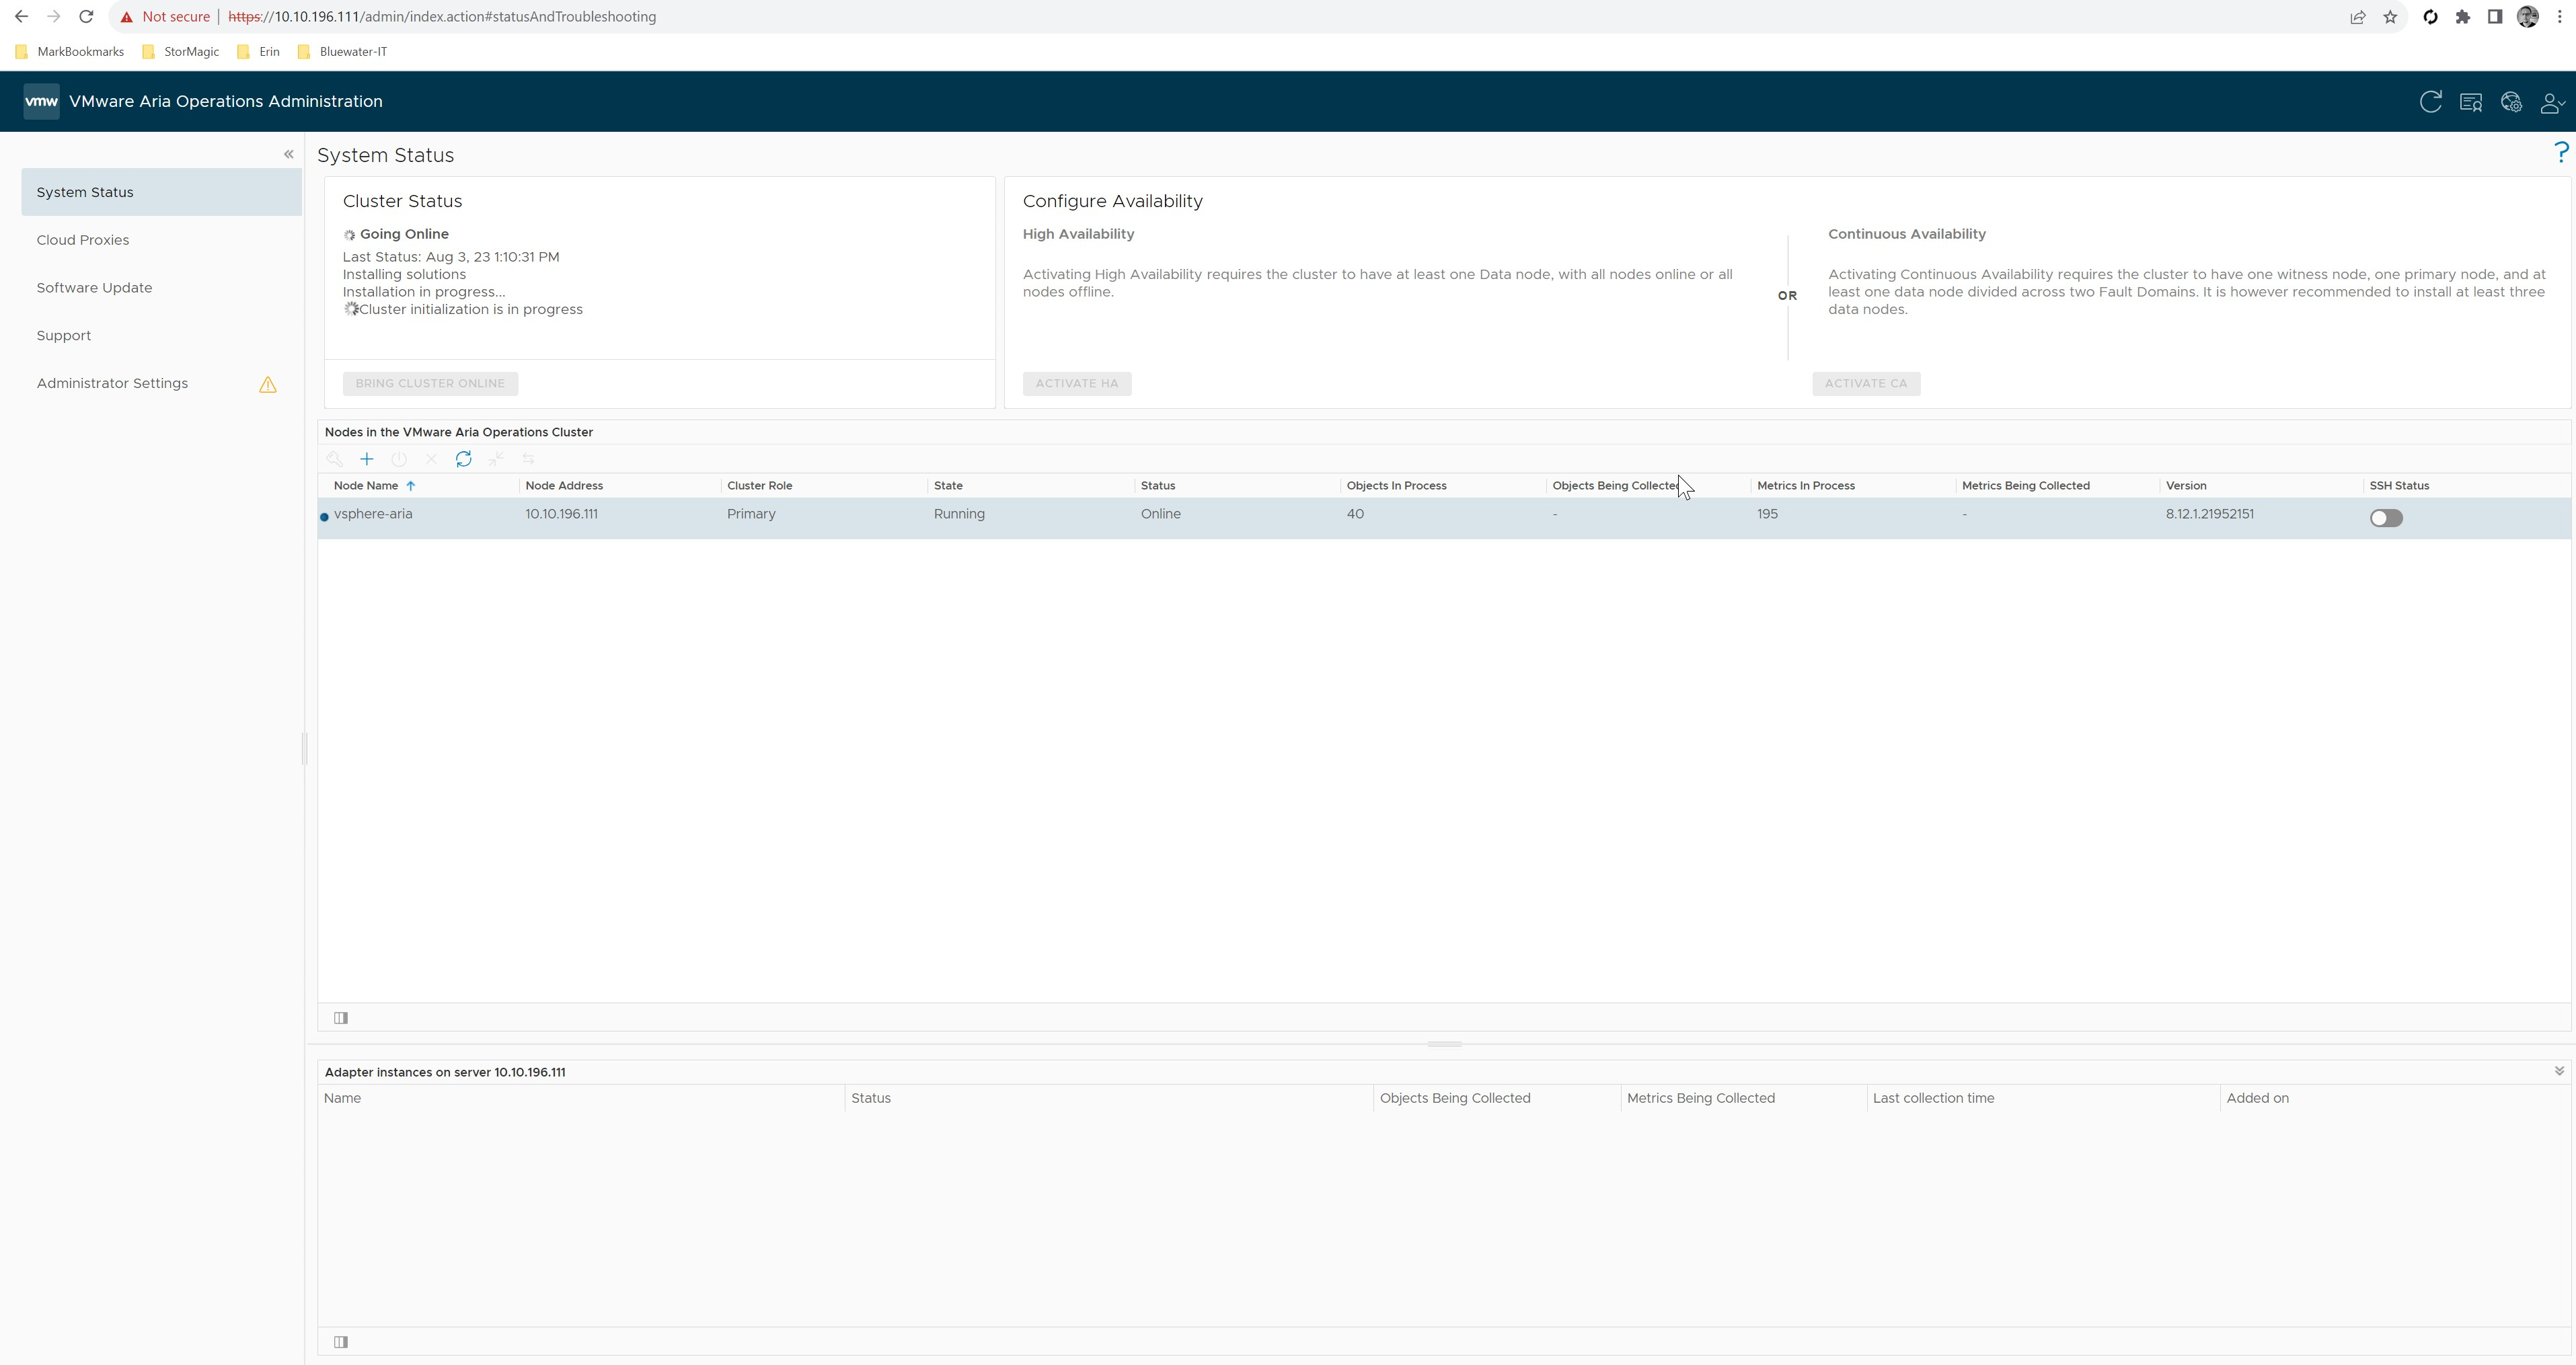
Task: Click Added on column header
Action: [2257, 1098]
